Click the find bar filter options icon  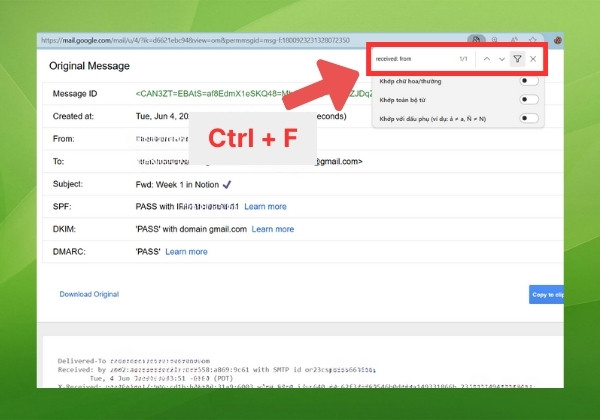pos(517,59)
